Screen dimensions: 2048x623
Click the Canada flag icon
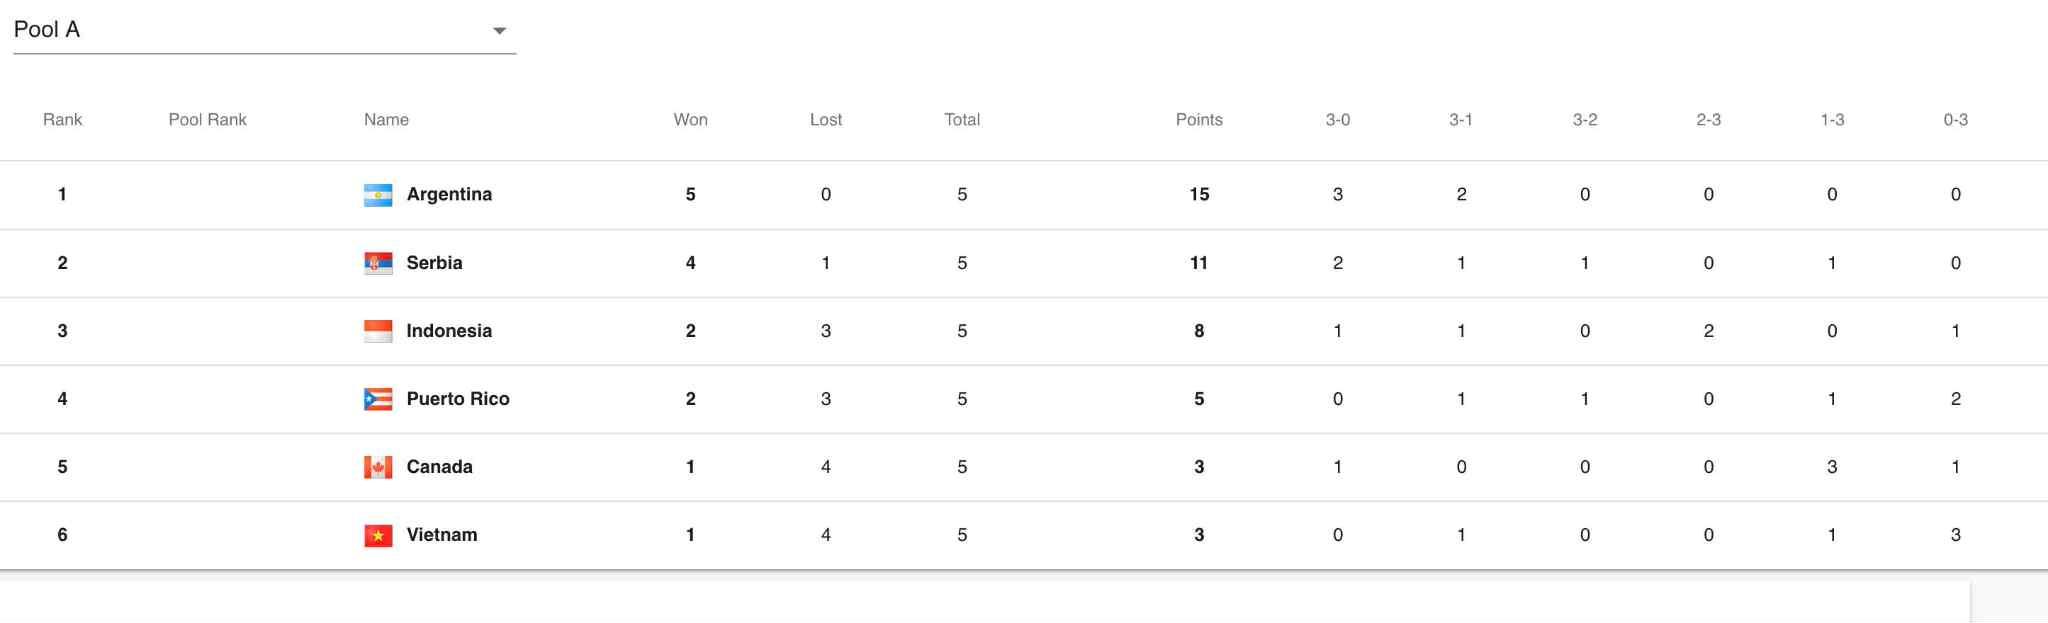377,467
